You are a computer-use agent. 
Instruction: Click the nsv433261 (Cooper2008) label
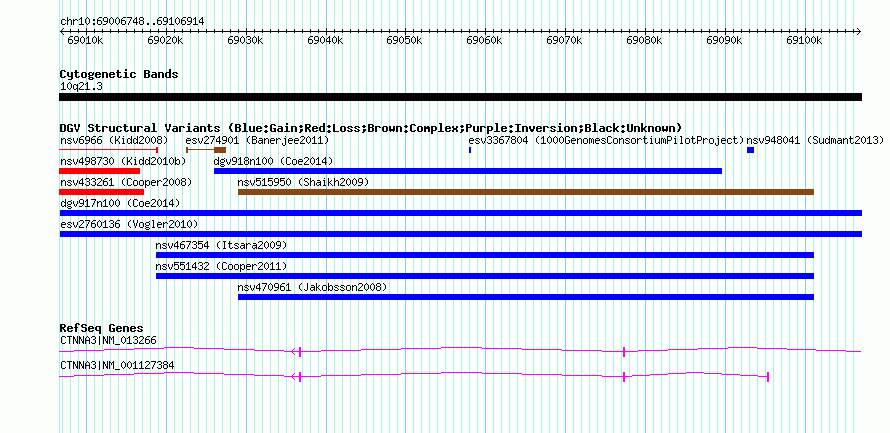[x=126, y=183]
